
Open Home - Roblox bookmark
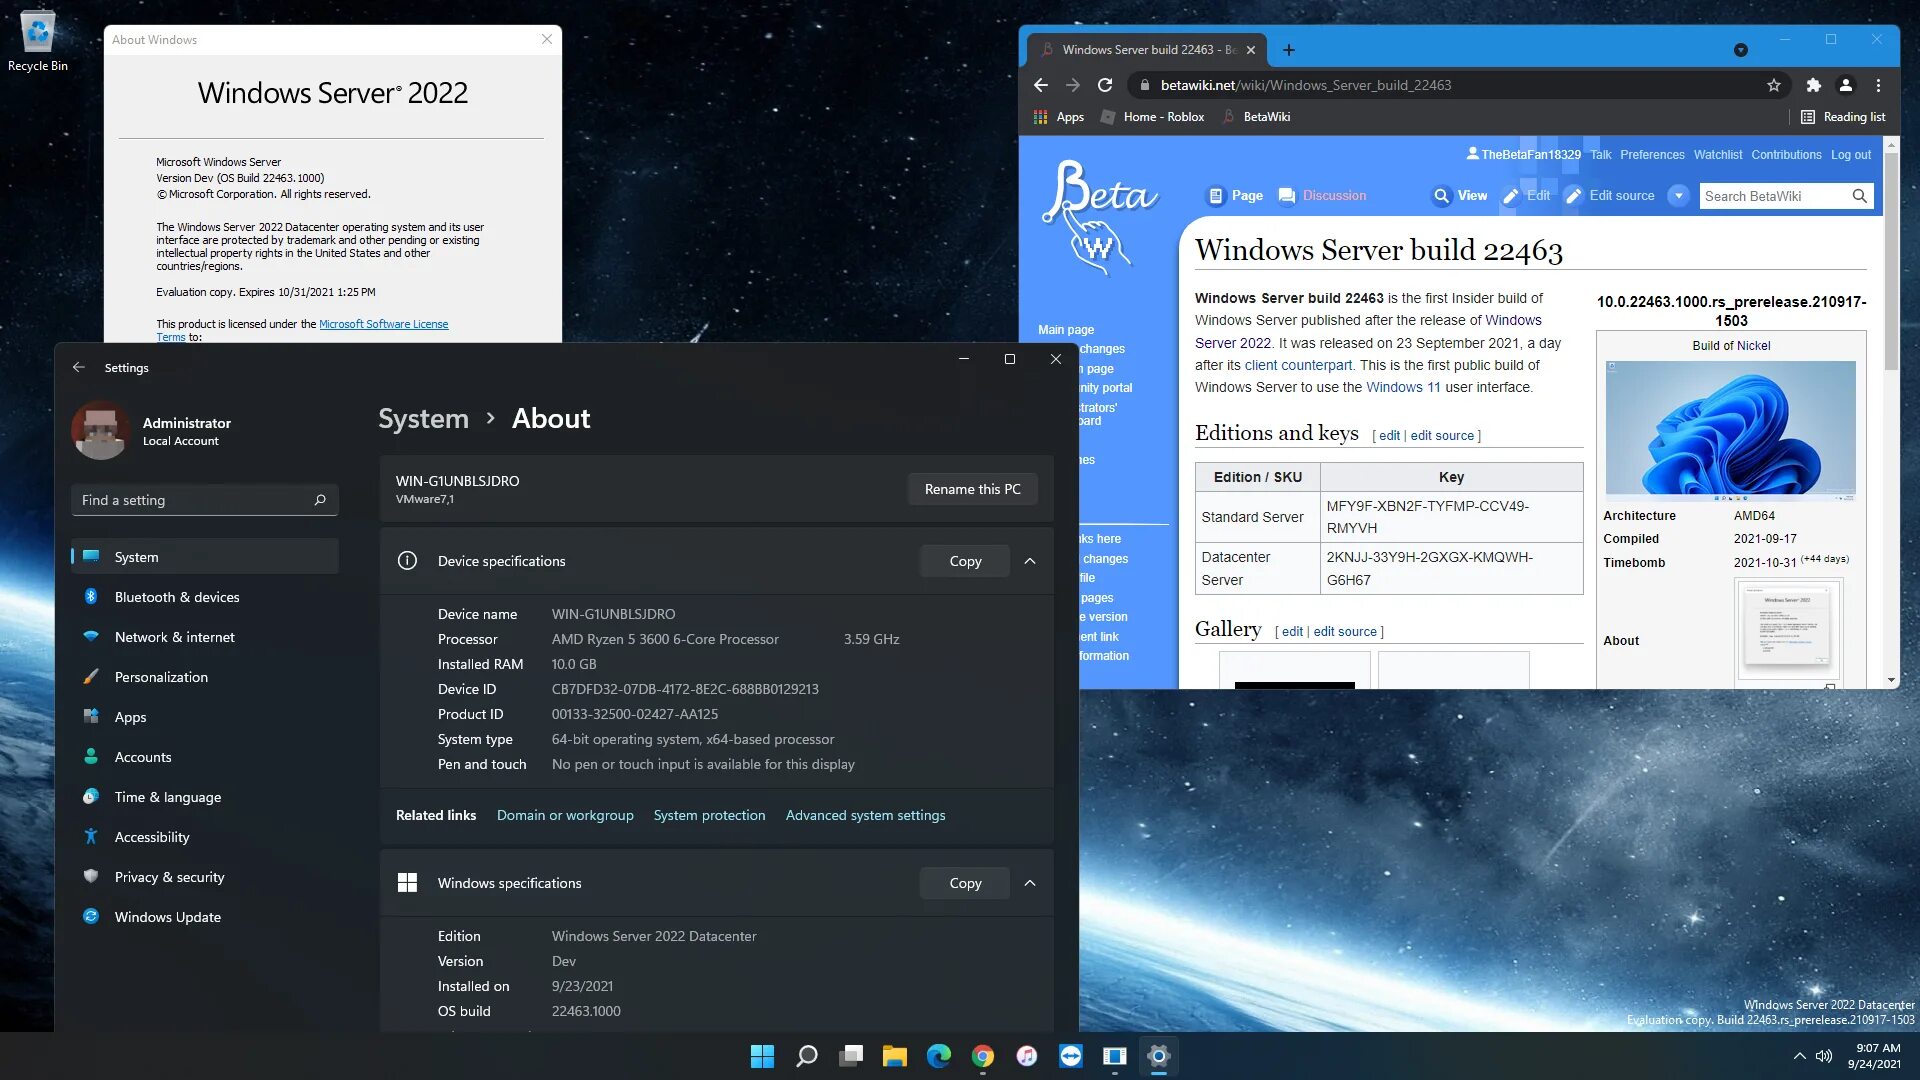[x=1153, y=117]
